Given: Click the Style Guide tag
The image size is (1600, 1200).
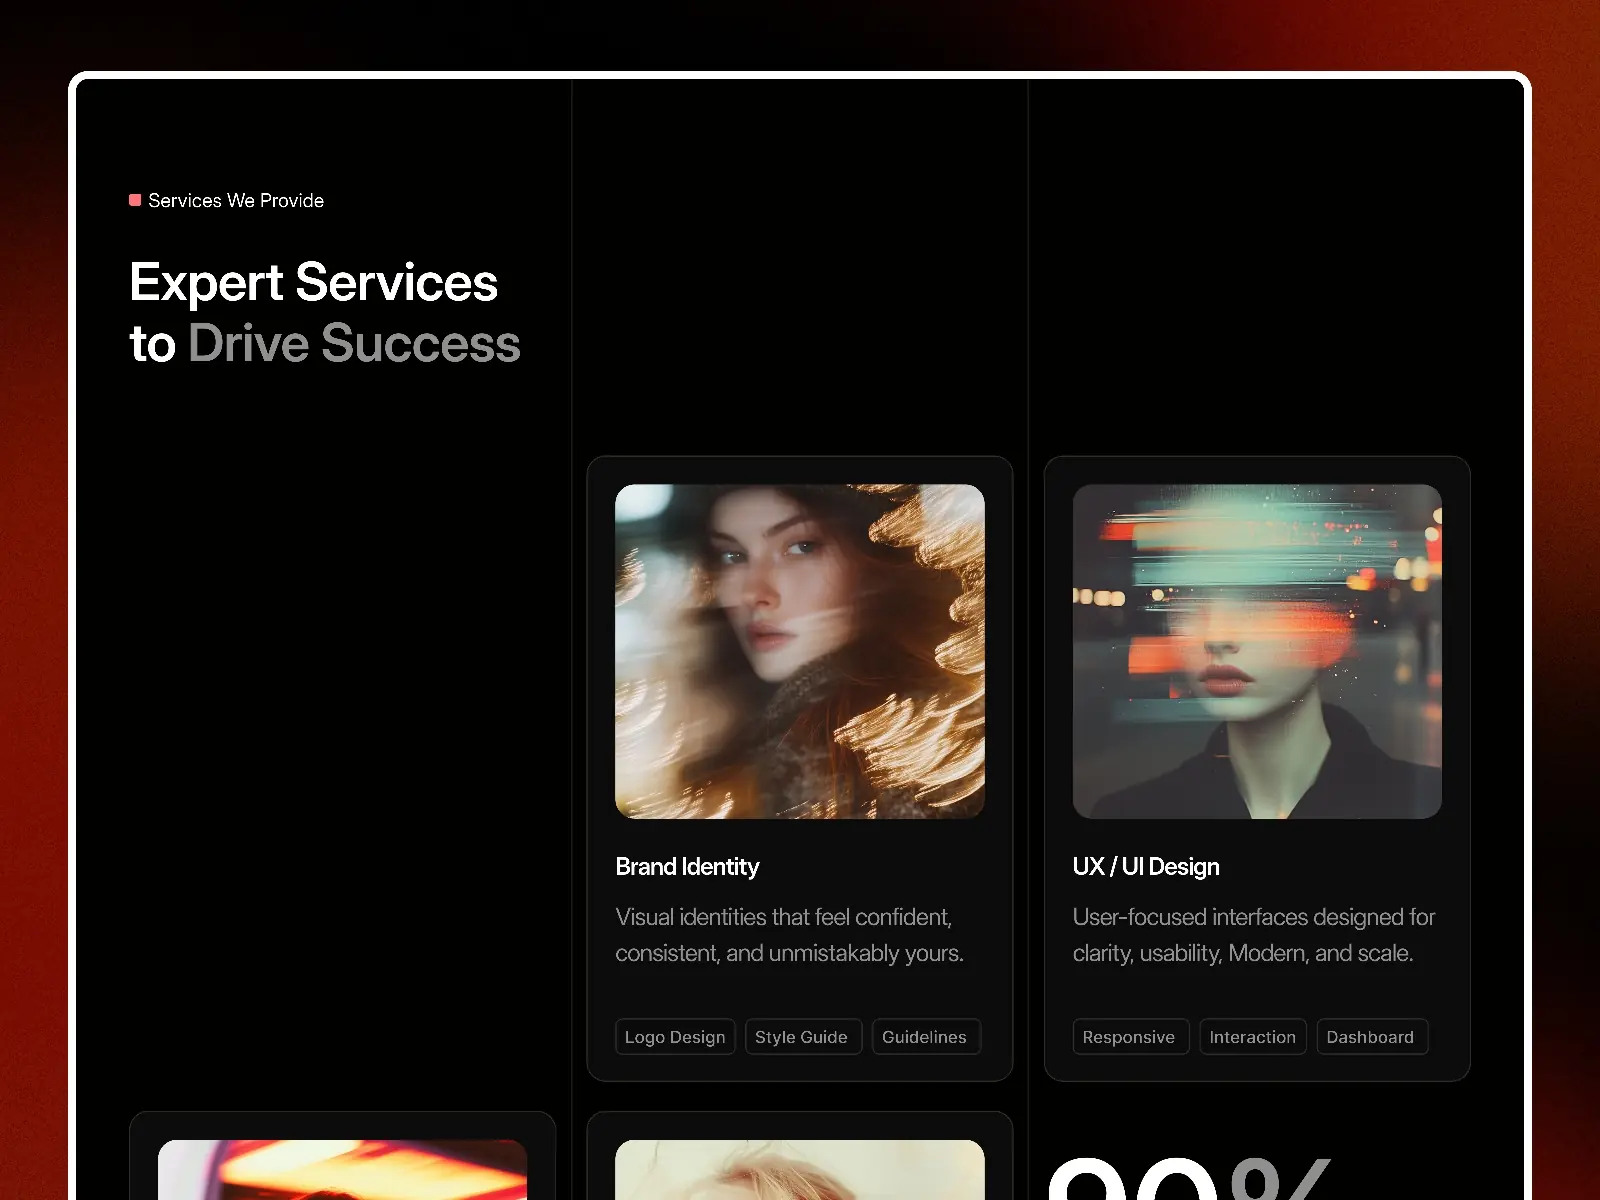Looking at the screenshot, I should [802, 1037].
